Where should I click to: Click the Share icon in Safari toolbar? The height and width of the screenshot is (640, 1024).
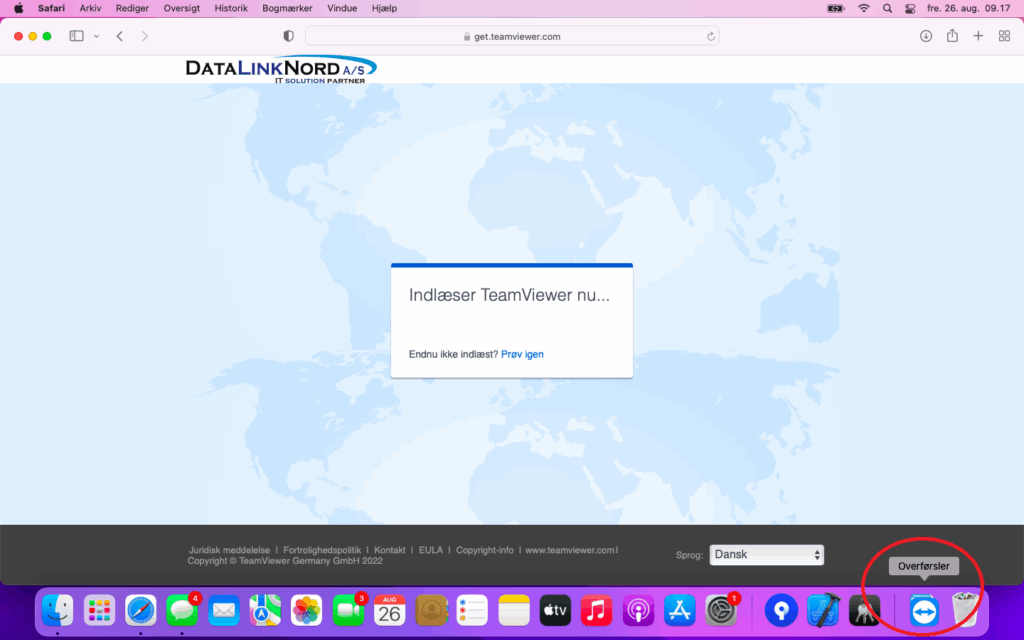(952, 36)
